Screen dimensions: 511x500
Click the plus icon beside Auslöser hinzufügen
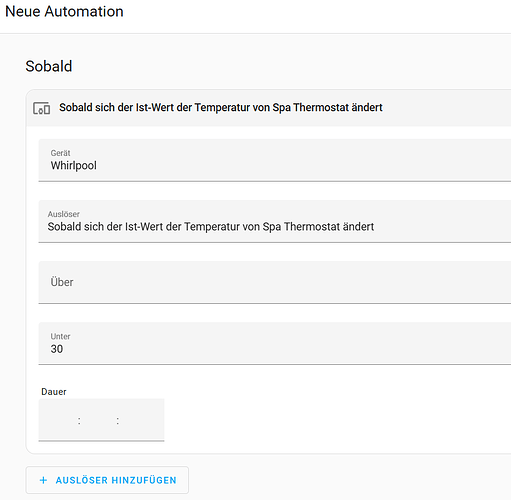tap(43, 480)
